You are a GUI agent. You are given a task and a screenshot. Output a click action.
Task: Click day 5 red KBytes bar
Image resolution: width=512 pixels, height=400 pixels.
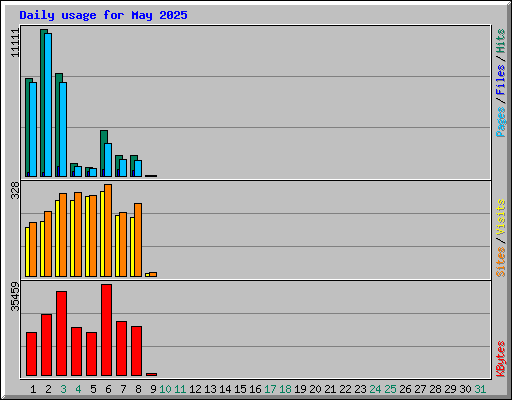coord(92,354)
